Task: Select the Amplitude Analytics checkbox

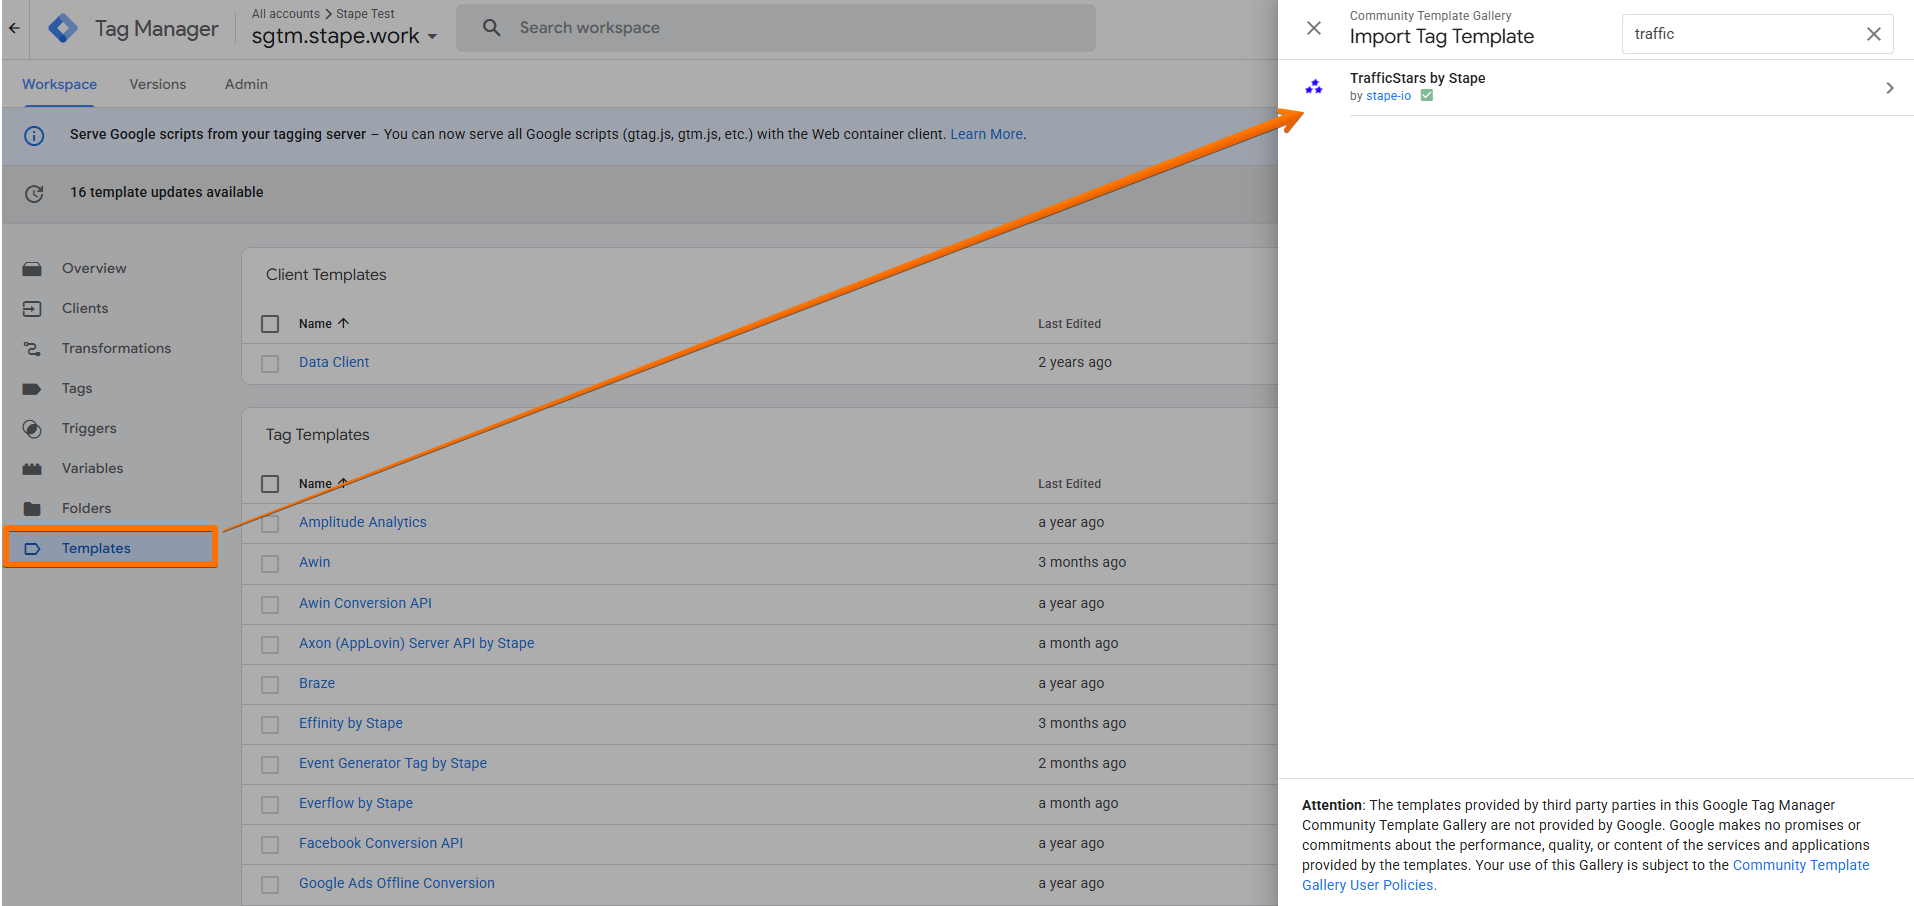Action: coord(270,523)
